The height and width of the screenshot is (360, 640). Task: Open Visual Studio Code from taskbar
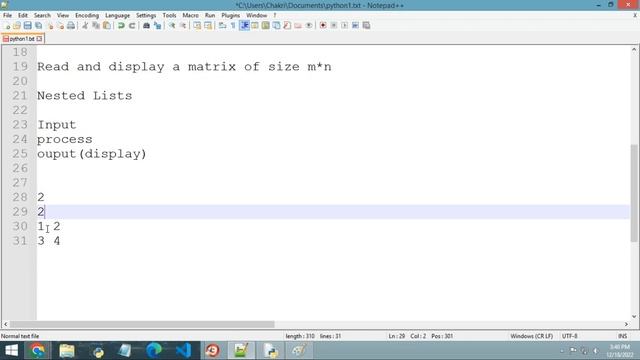(184, 351)
